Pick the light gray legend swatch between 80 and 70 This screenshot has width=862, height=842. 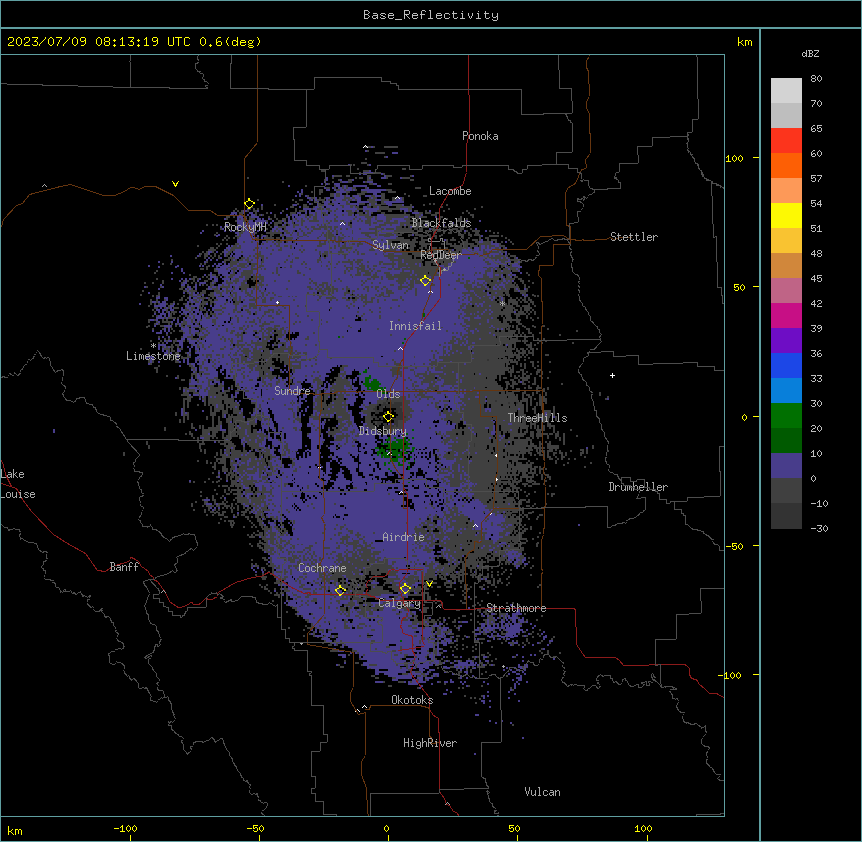click(x=786, y=90)
